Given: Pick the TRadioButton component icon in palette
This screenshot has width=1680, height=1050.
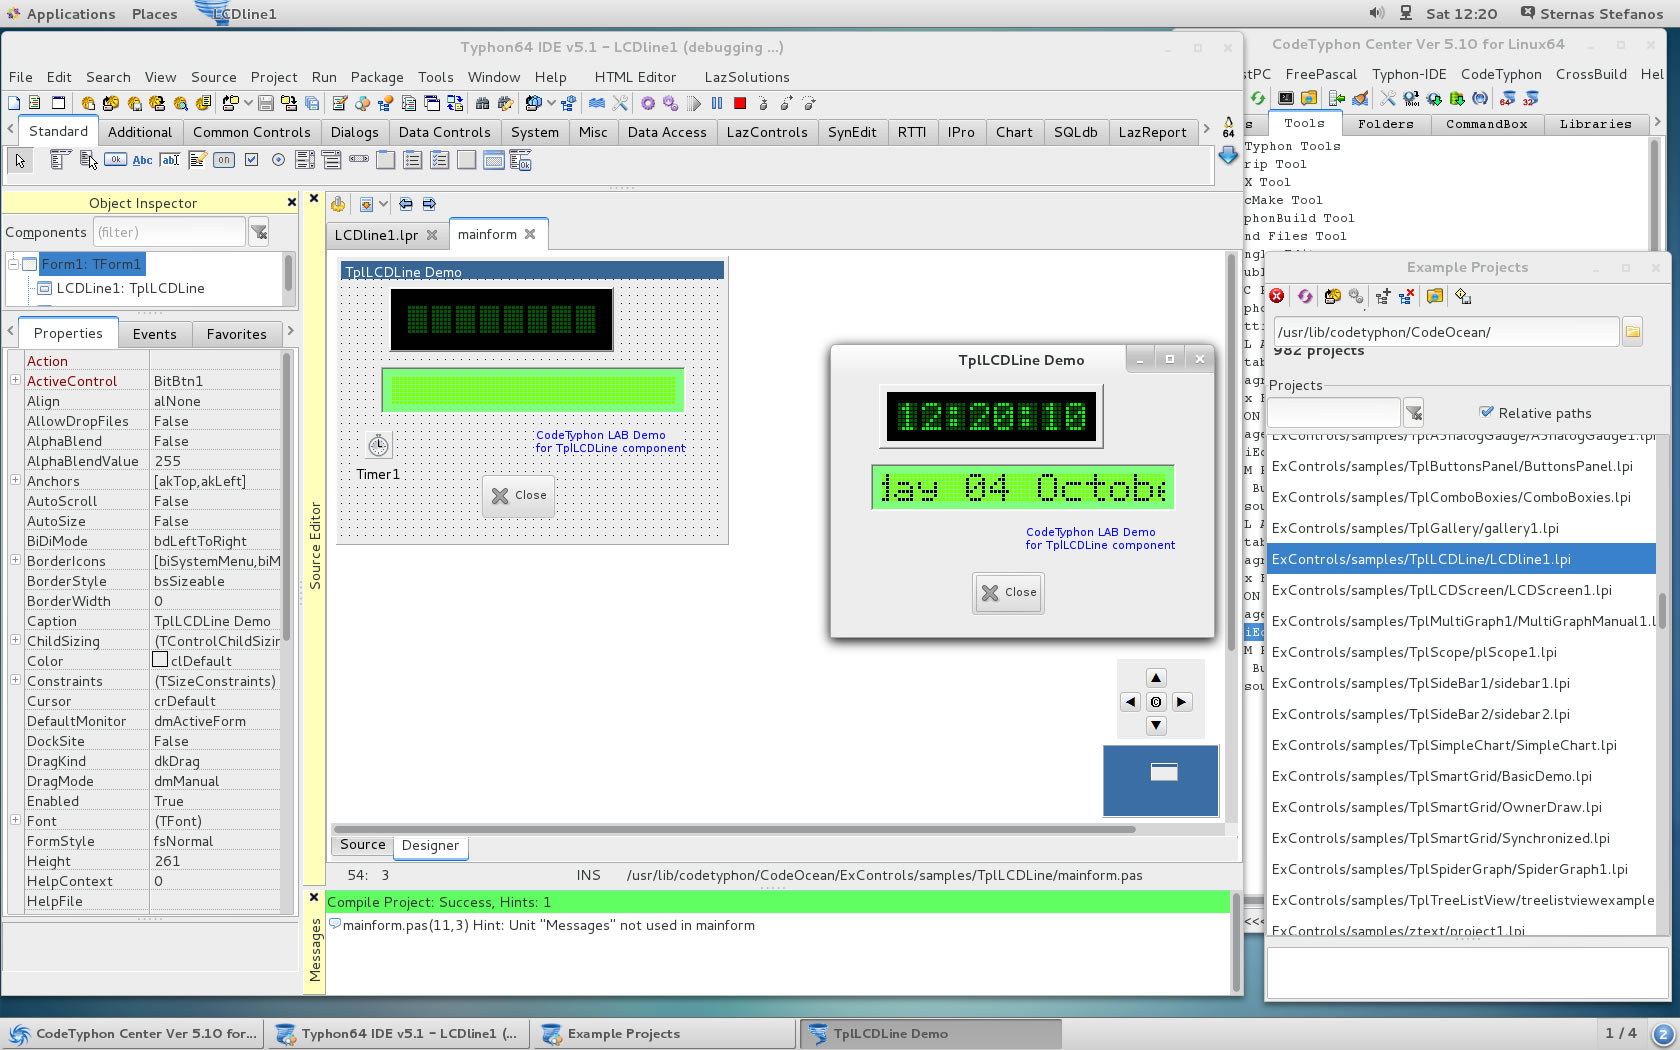Looking at the screenshot, I should pyautogui.click(x=278, y=160).
